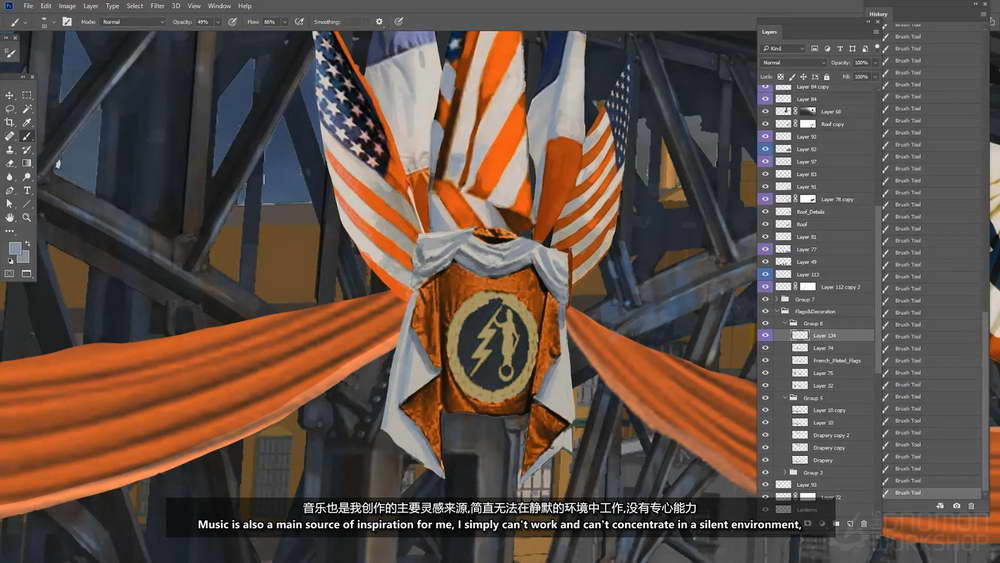This screenshot has width=1000, height=563.
Task: Open the Layer menu
Action: 91,6
